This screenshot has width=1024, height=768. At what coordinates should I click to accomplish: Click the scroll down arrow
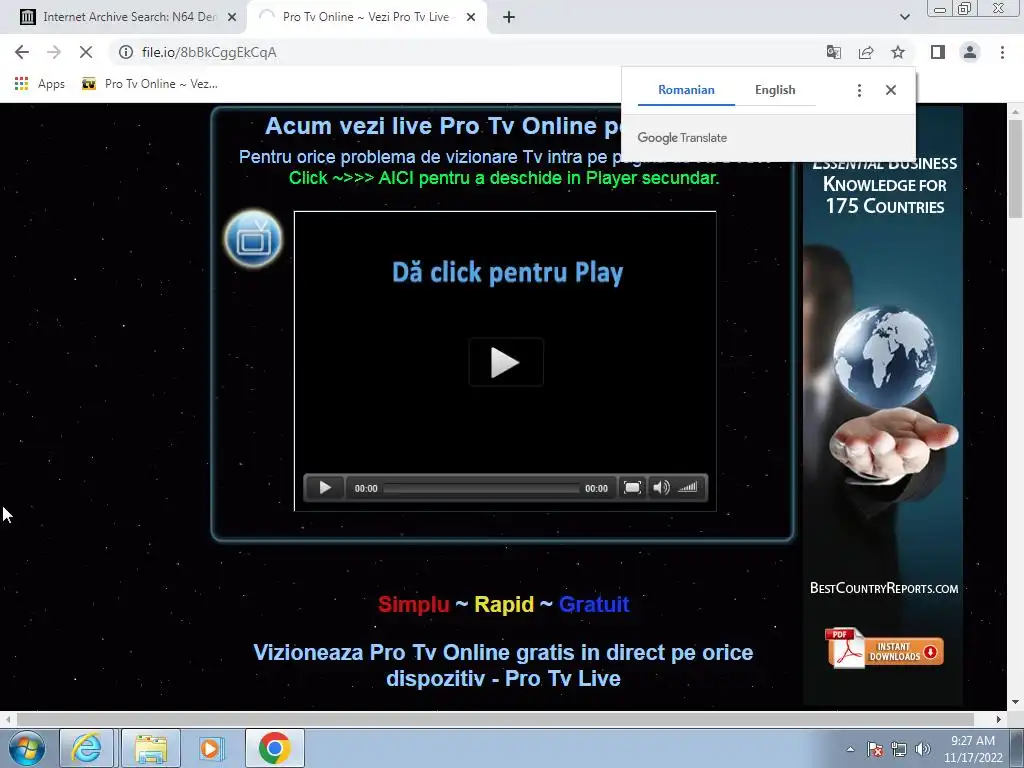pos(1015,702)
